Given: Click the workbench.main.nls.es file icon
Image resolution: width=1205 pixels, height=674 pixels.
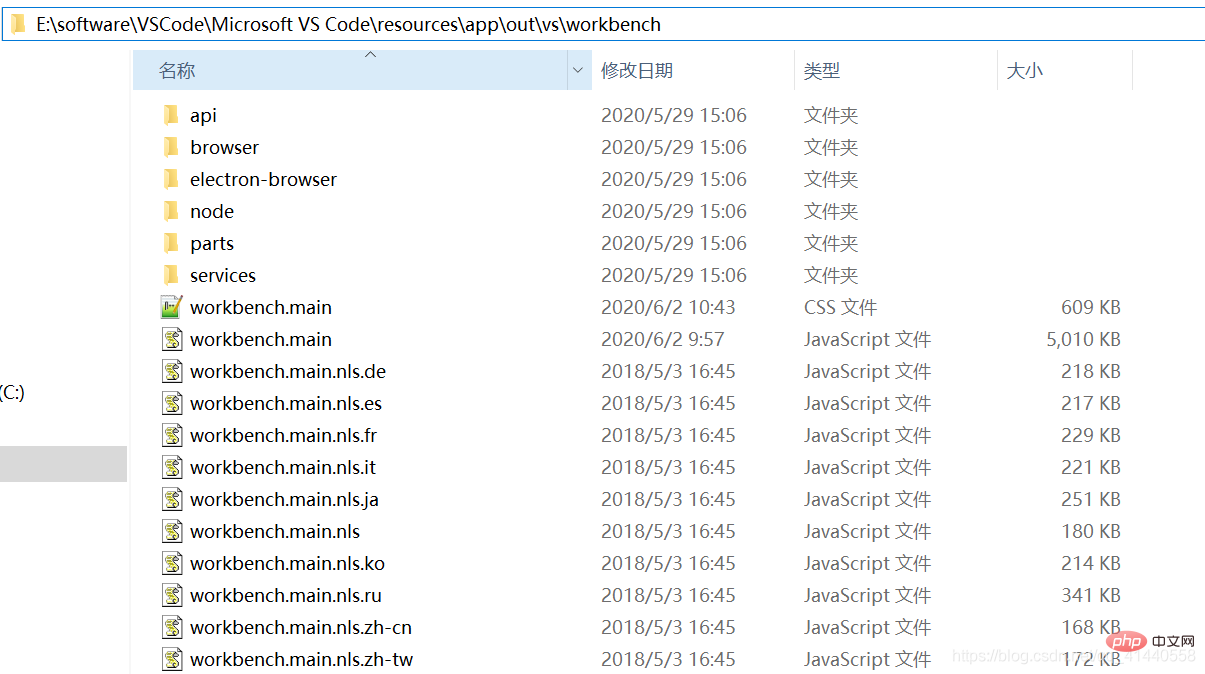Looking at the screenshot, I should (172, 403).
